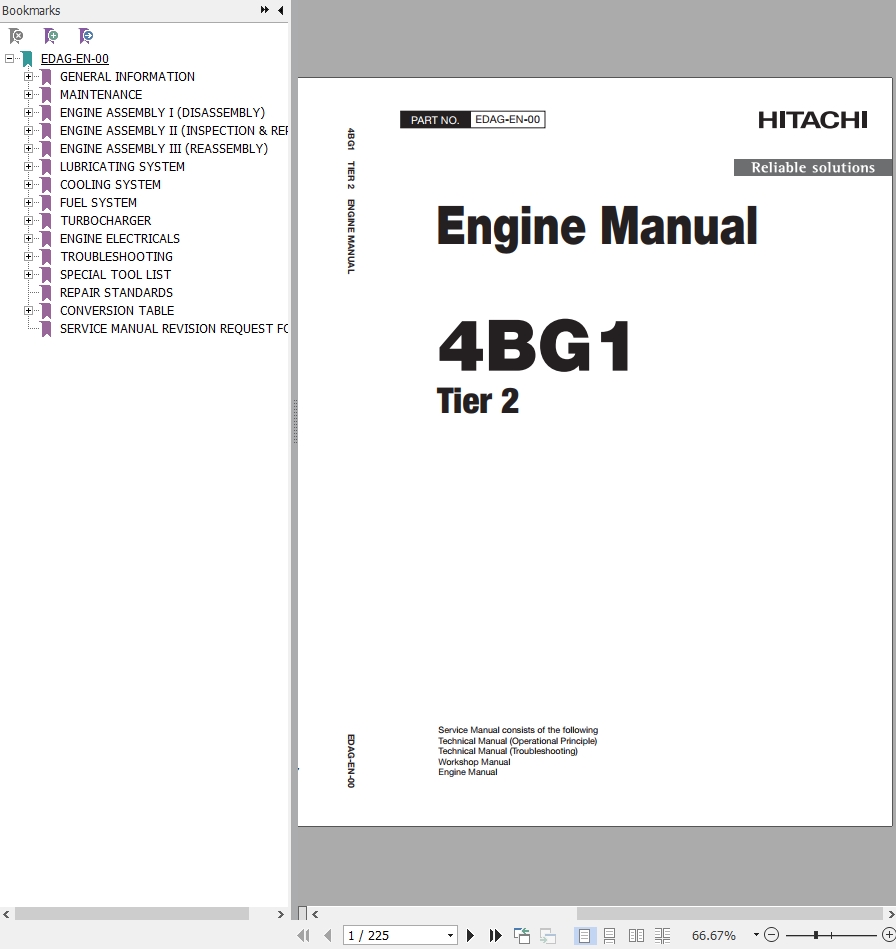Screen dimensions: 896x949
Task: Collapse the EDAG-EN-00 root bookmark
Action: 9,59
